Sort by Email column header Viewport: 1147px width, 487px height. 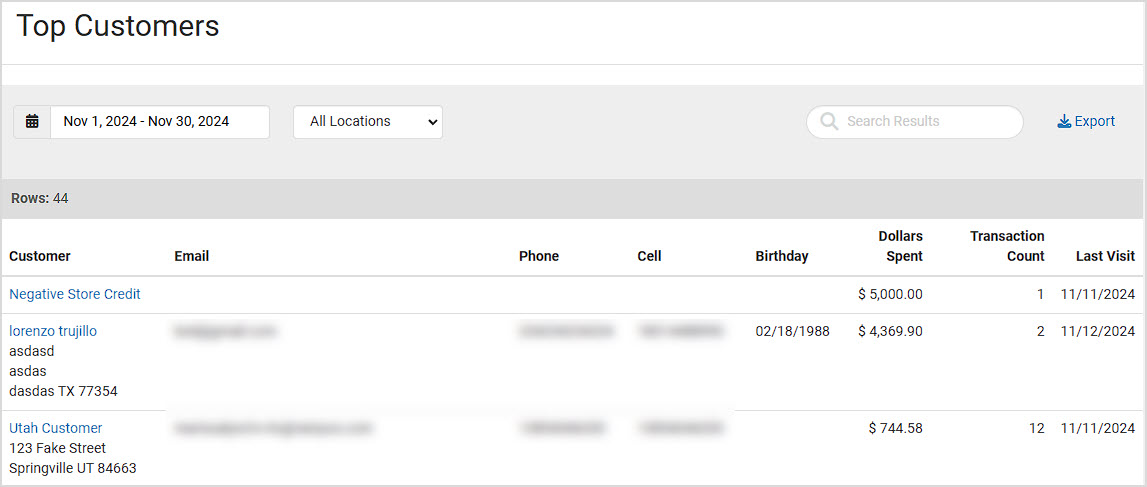(x=192, y=256)
